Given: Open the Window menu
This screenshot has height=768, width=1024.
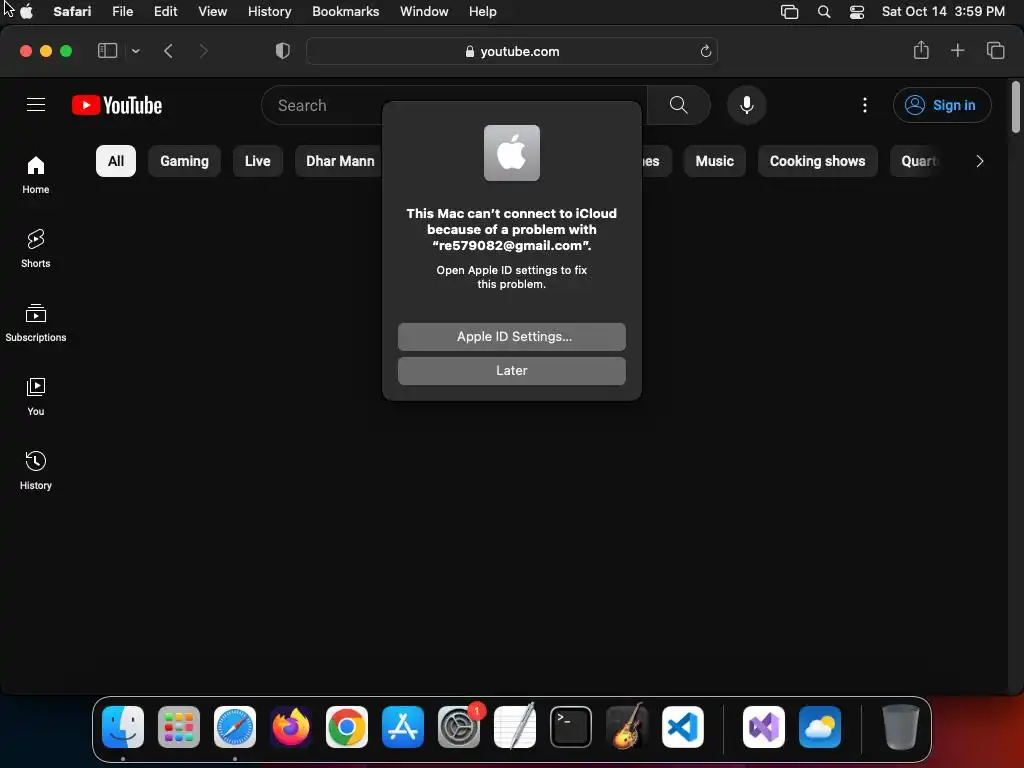Looking at the screenshot, I should coord(424,11).
